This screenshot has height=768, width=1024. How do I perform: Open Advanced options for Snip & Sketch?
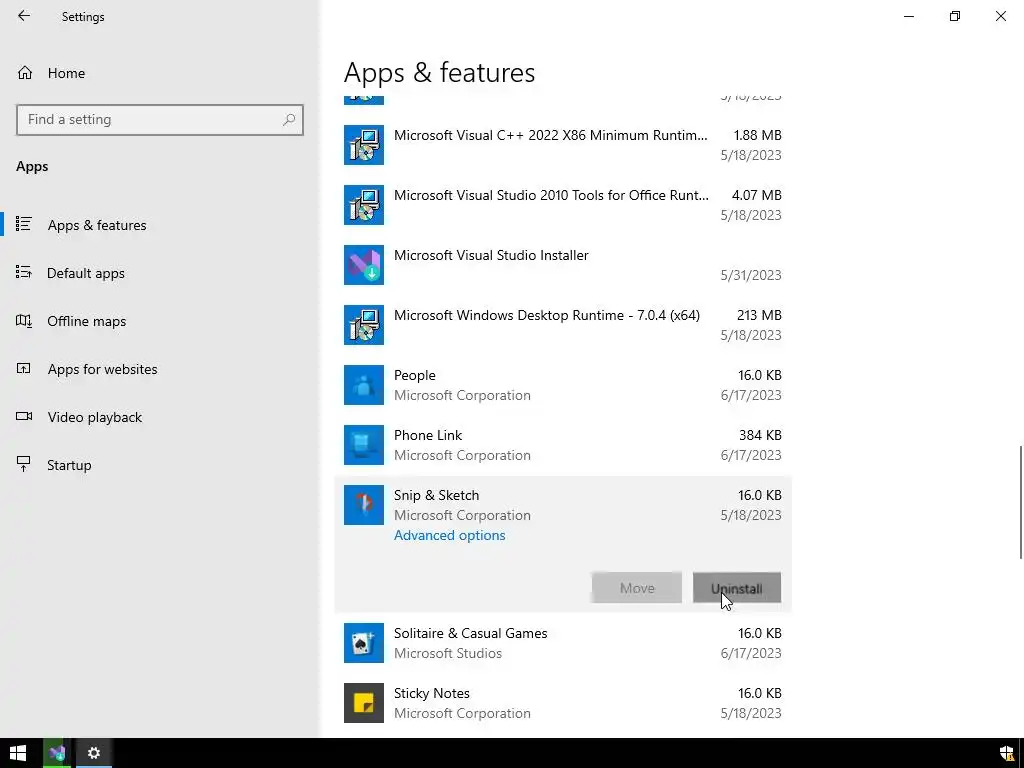[449, 536]
